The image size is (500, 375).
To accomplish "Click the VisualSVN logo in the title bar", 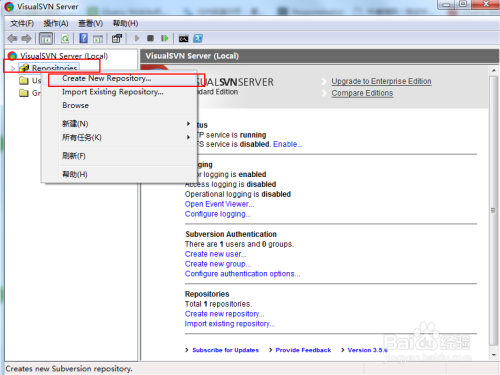I will click(9, 6).
